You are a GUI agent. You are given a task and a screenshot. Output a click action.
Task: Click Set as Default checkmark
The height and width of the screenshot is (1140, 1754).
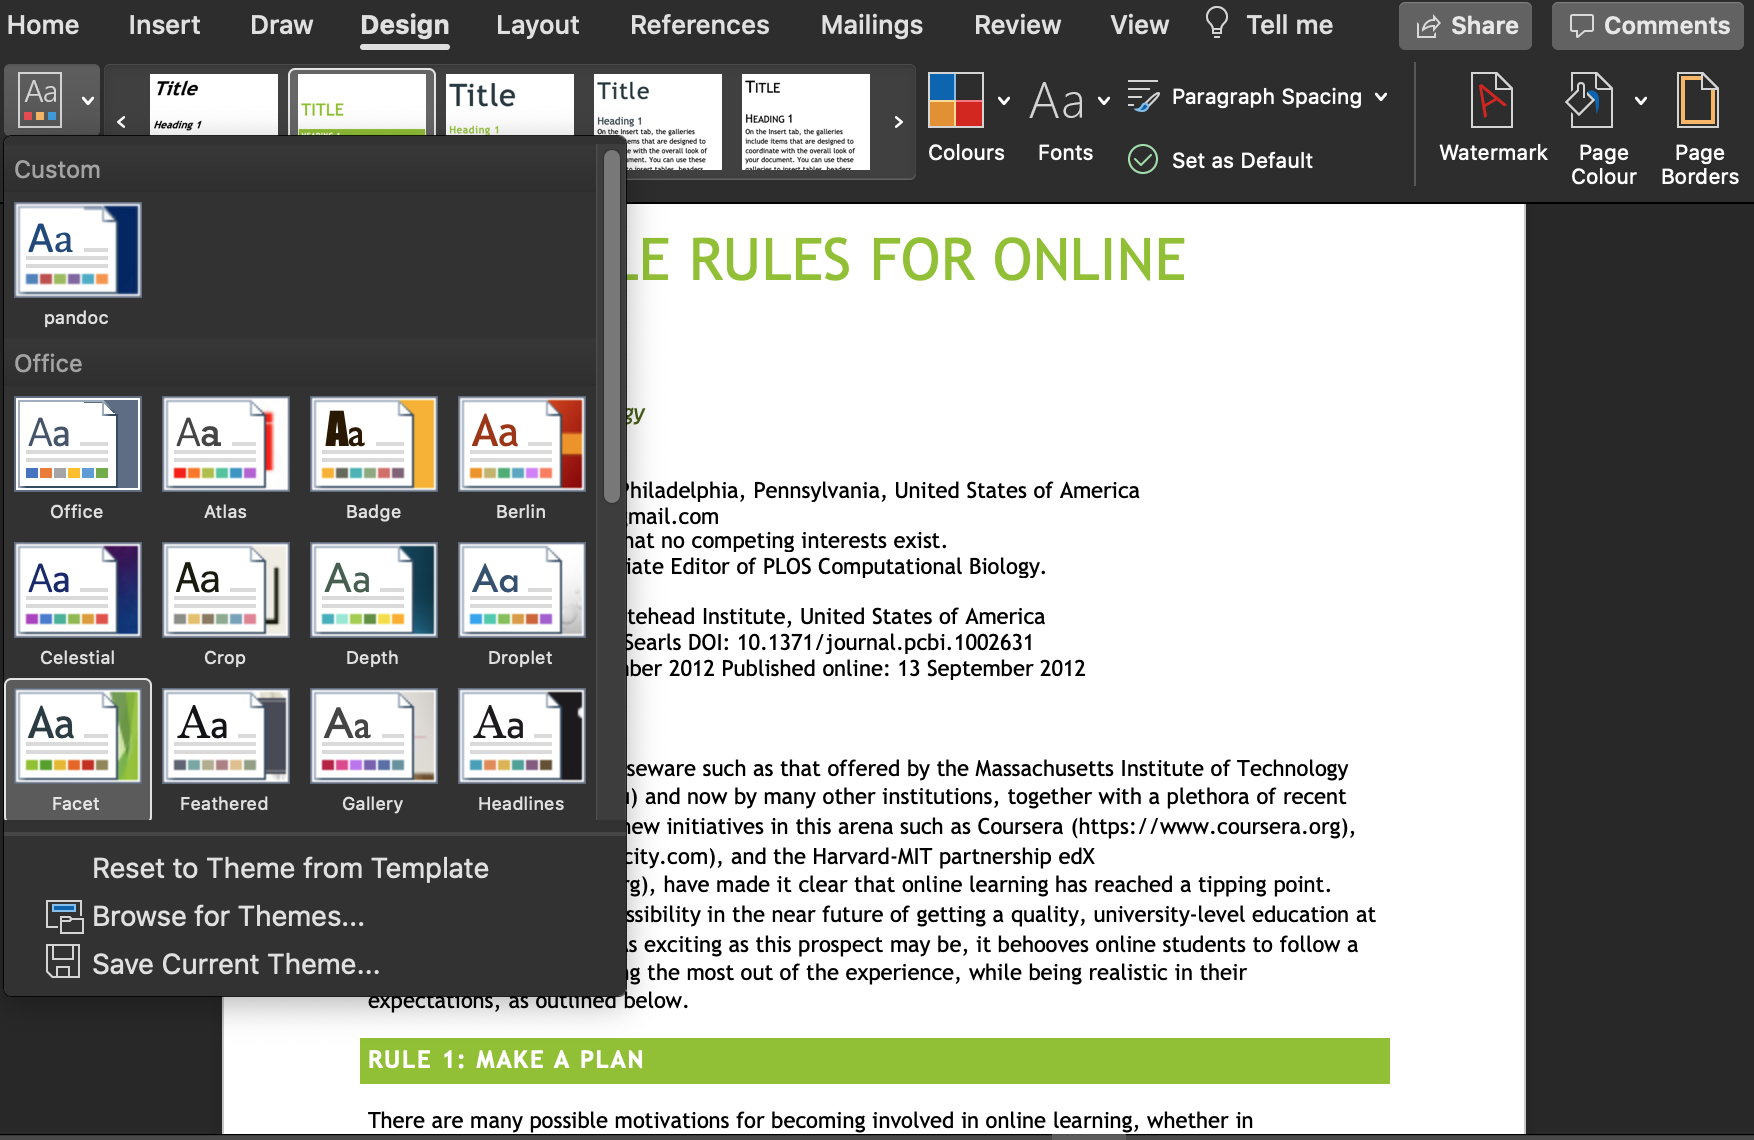coord(1143,160)
